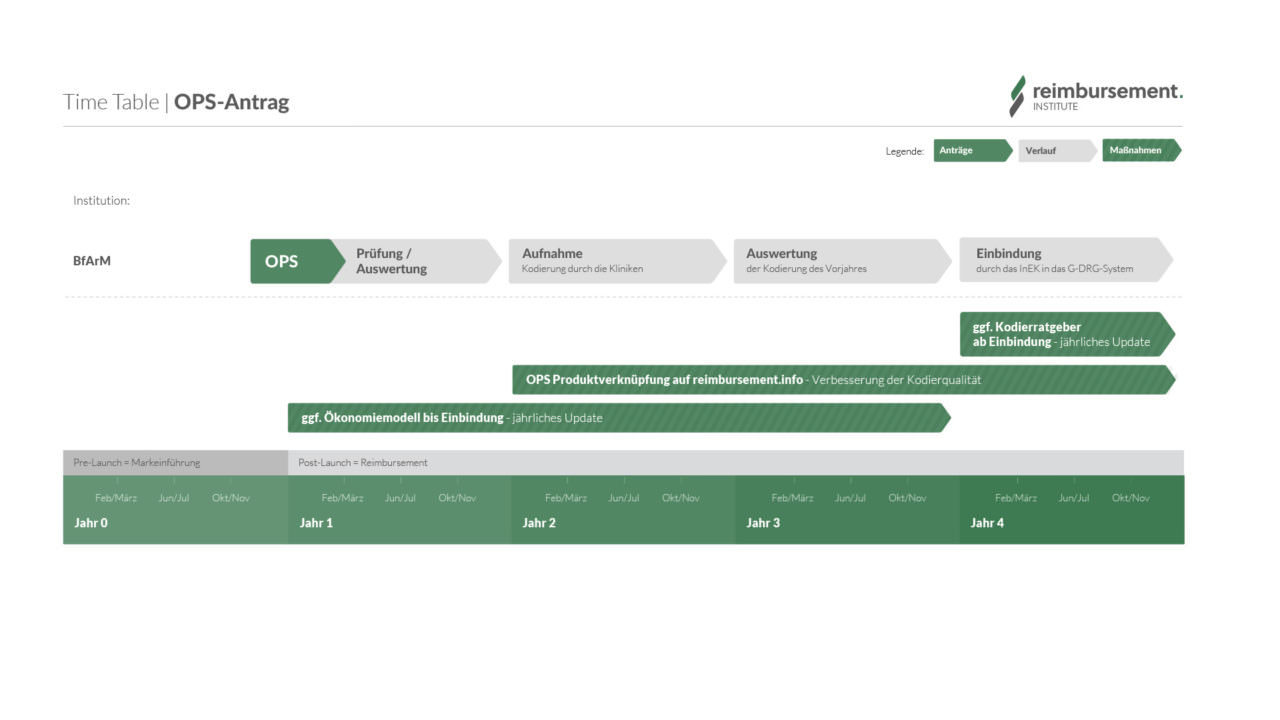The width and height of the screenshot is (1280, 720).
Task: Select the green OPS arrow block
Action: [285, 262]
